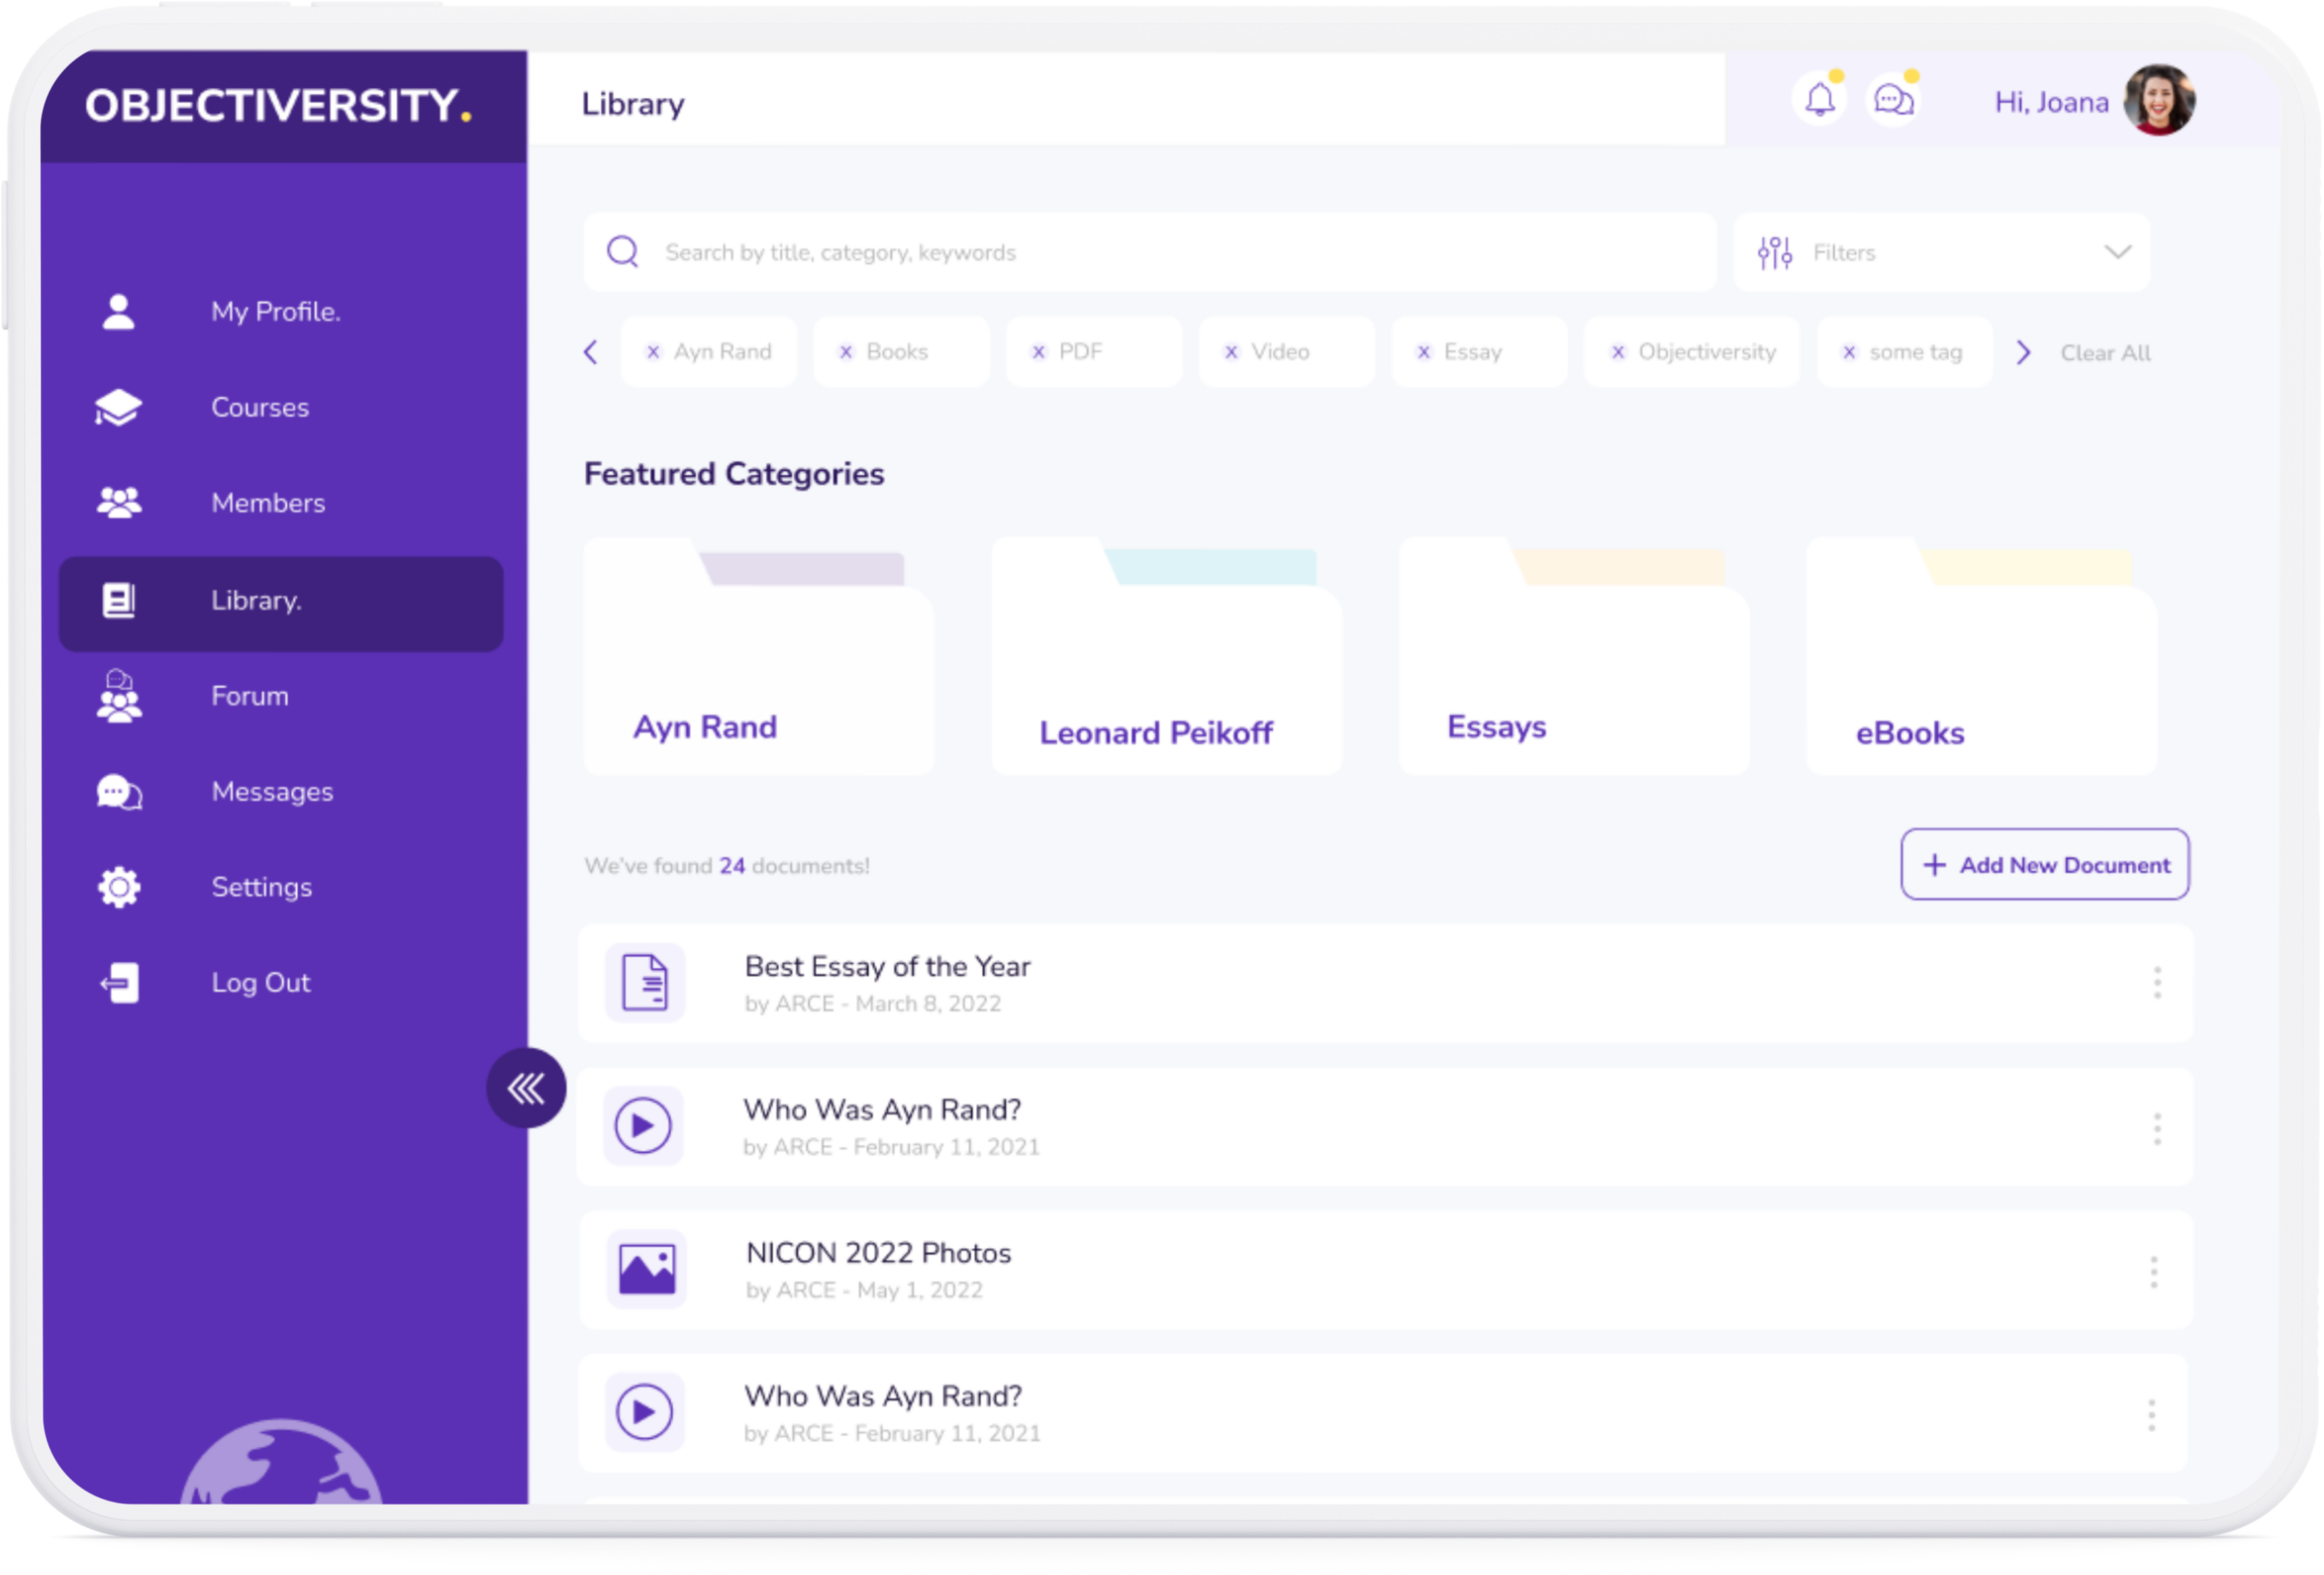Open the Forum sidebar item
The width and height of the screenshot is (2324, 1575).
(249, 696)
